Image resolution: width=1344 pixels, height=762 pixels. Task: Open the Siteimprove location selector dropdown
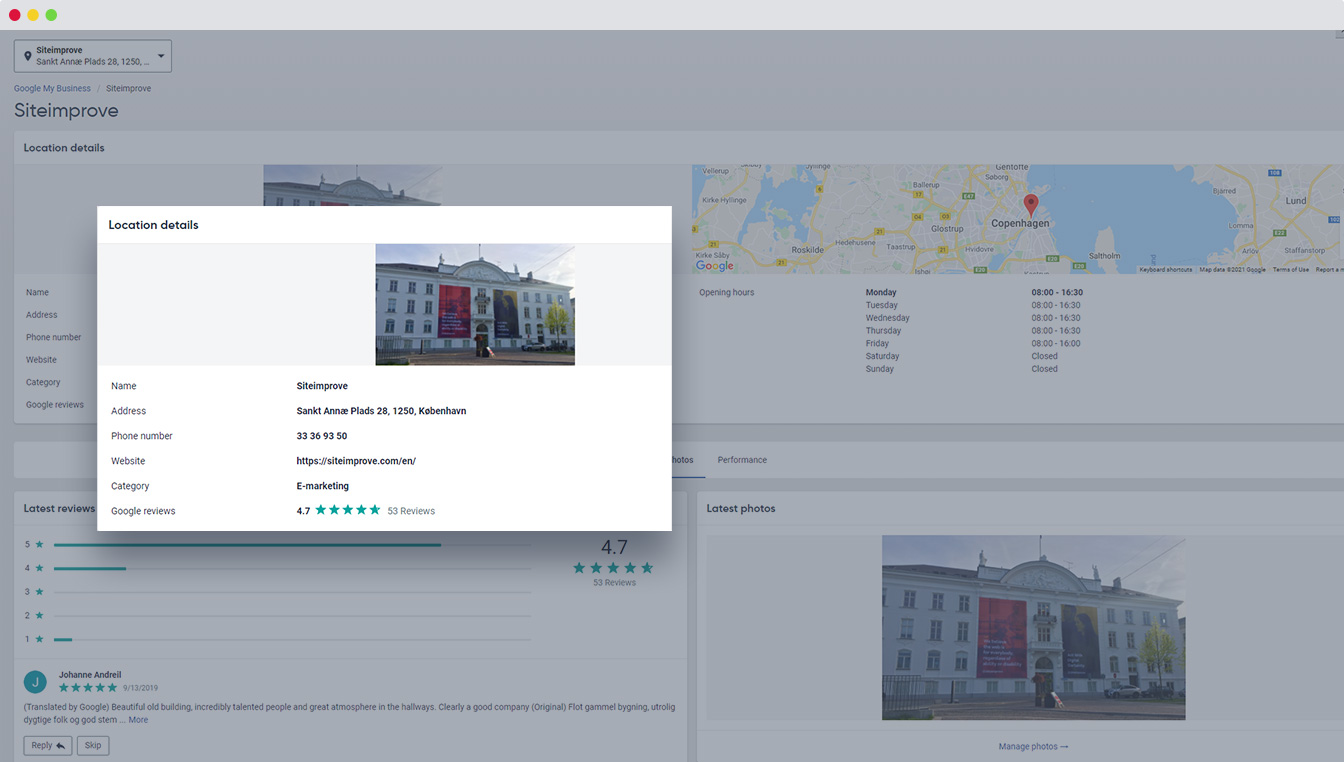coord(93,56)
